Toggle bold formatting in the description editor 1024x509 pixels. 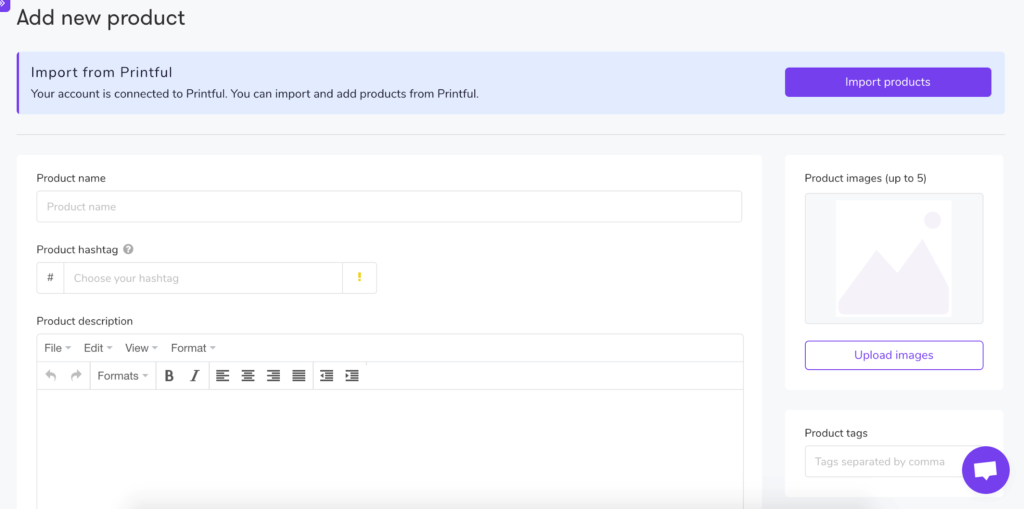[169, 376]
